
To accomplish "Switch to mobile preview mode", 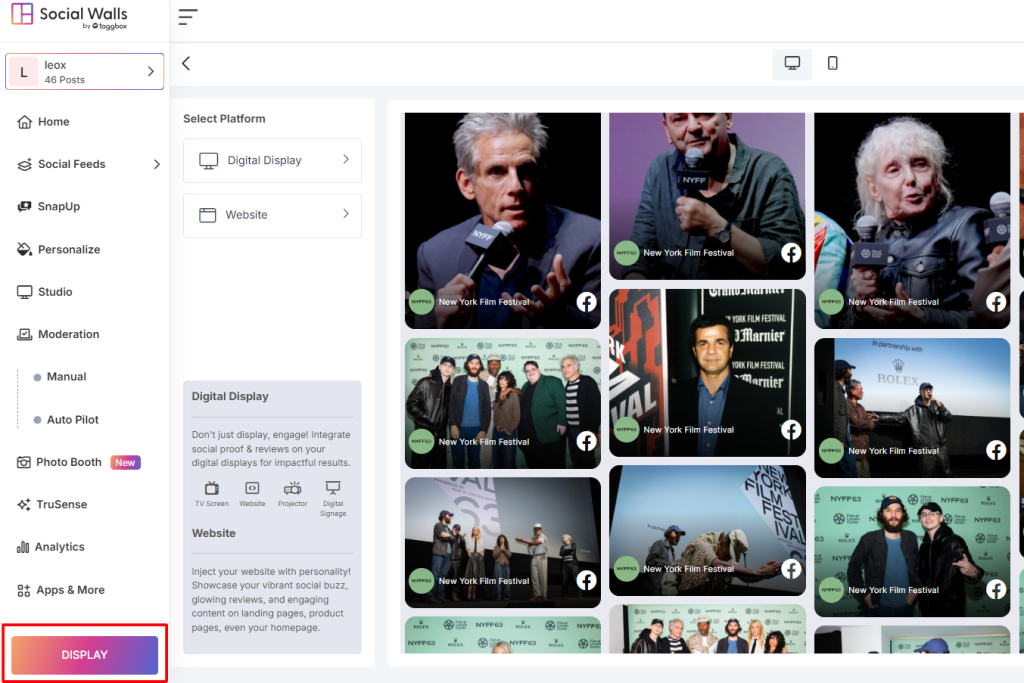I will [832, 63].
